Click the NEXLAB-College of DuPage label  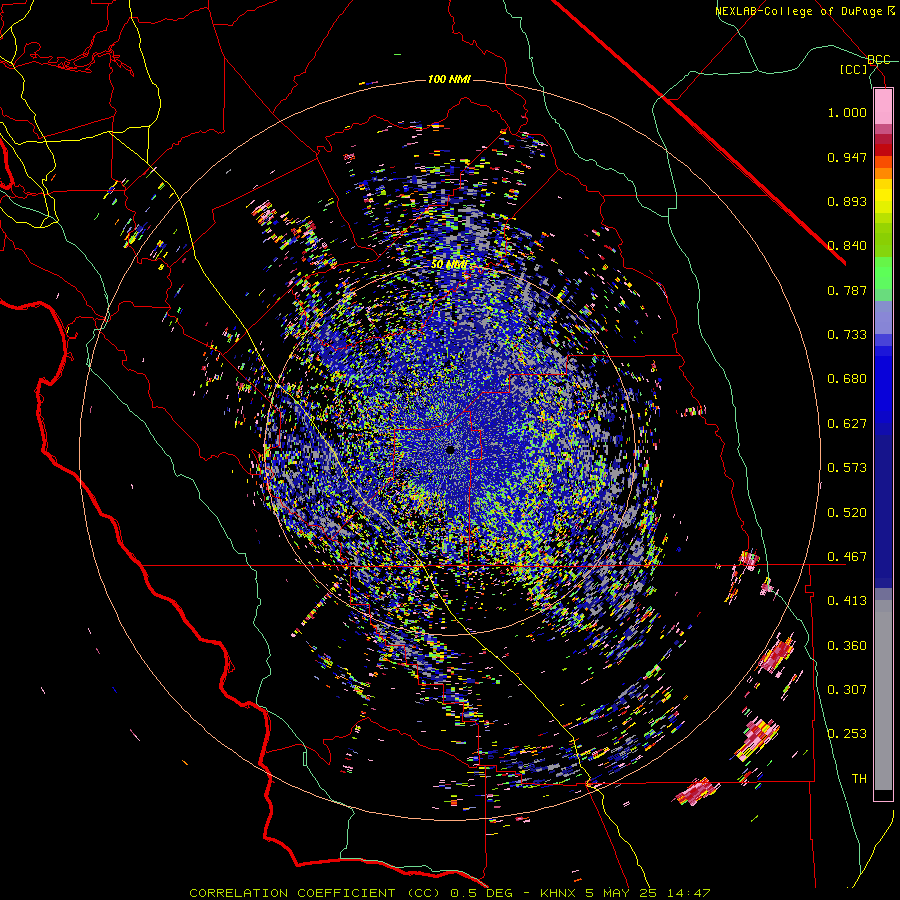click(x=798, y=11)
